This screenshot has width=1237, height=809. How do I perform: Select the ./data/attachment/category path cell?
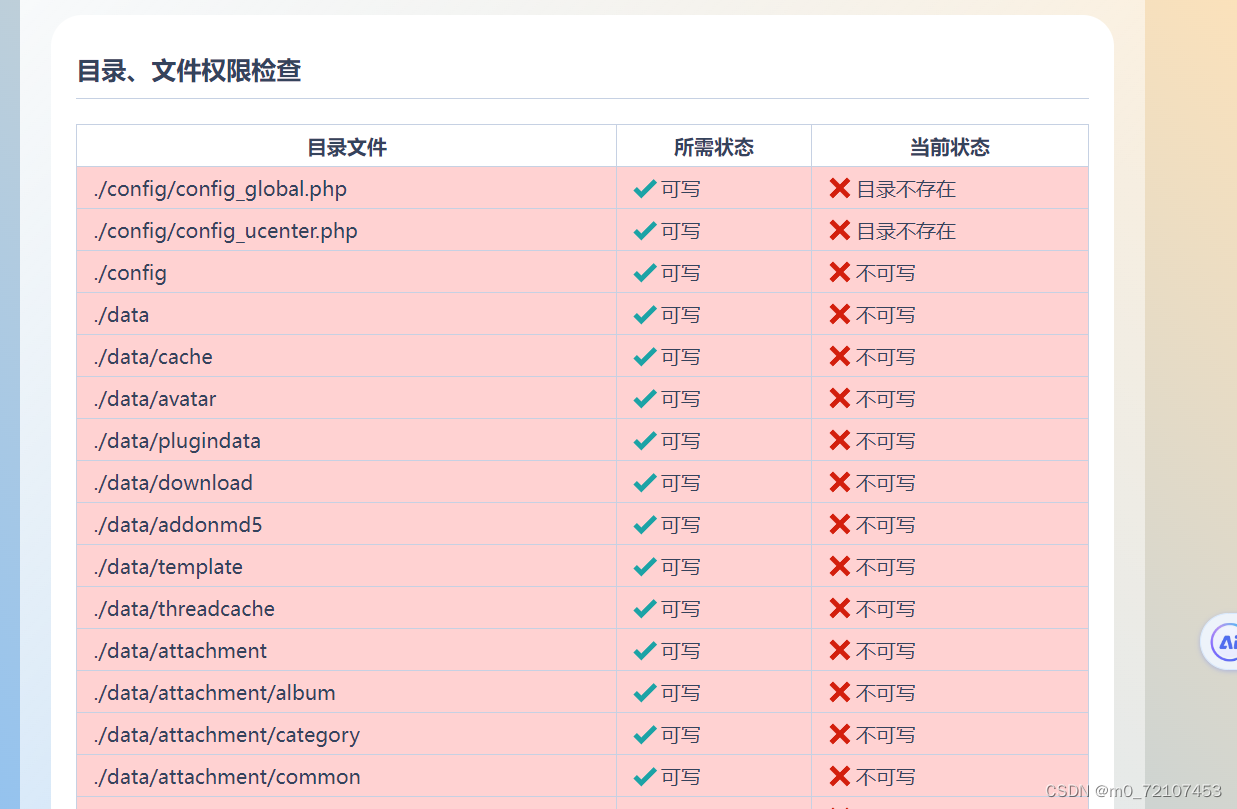[346, 734]
